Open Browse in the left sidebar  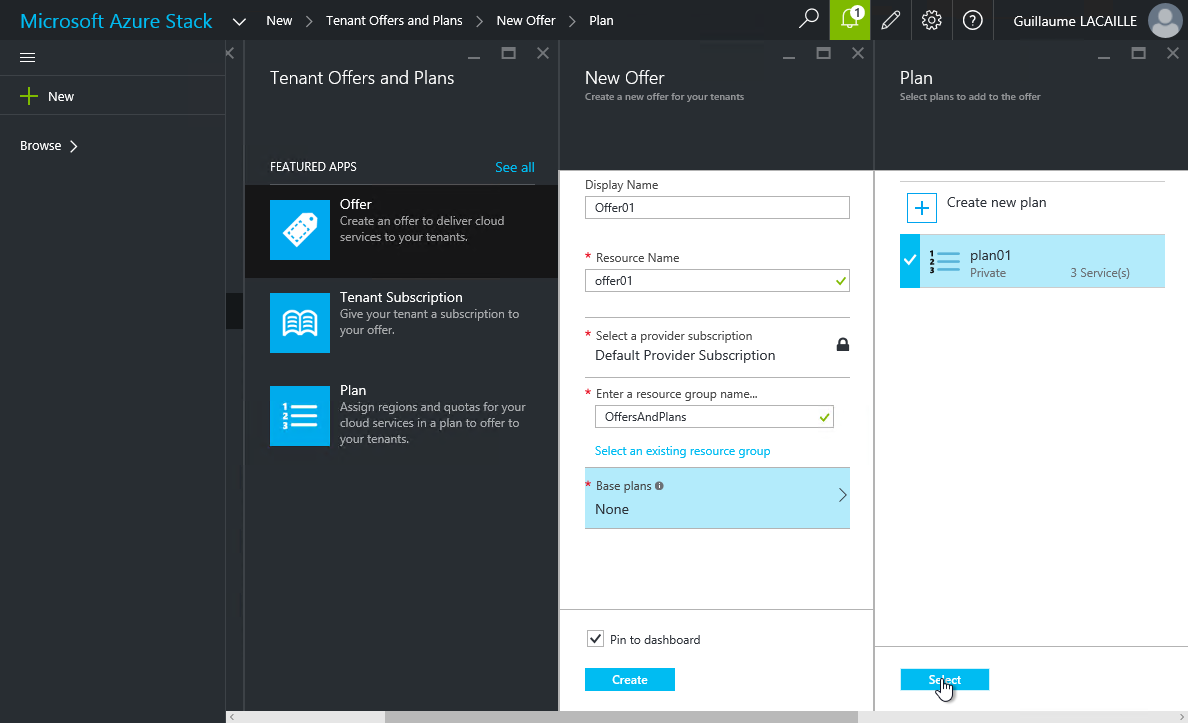click(x=40, y=146)
